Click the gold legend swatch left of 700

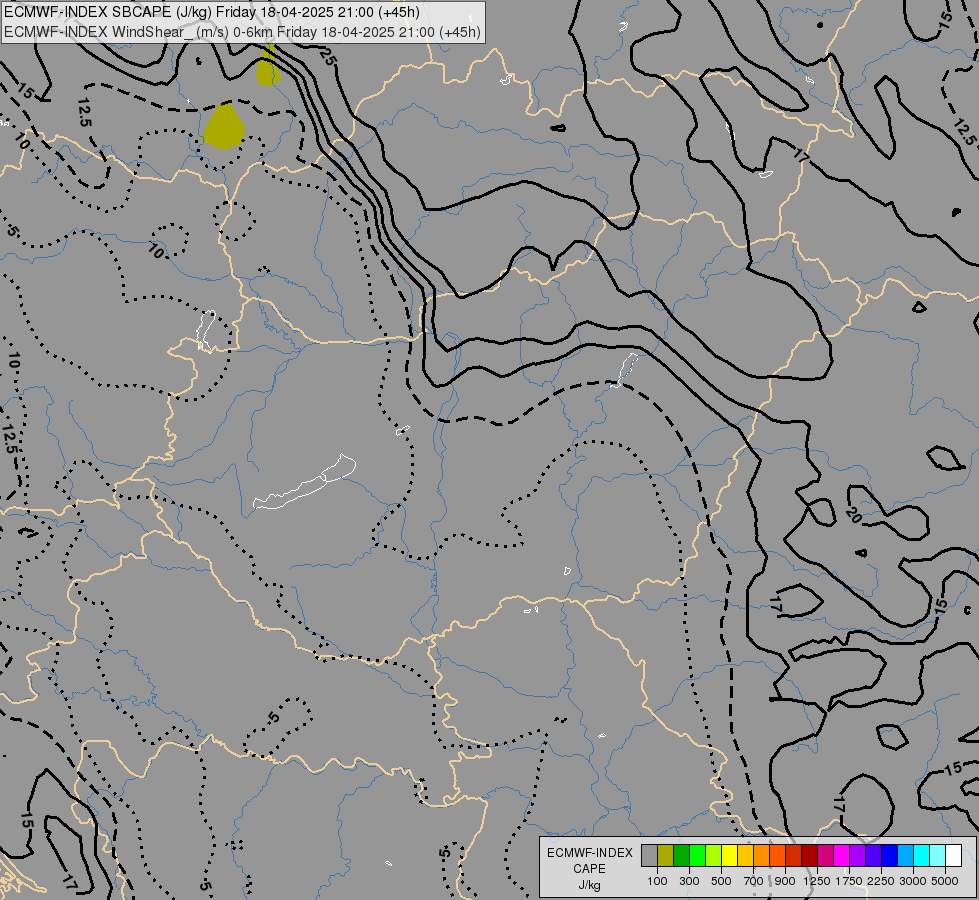745,856
